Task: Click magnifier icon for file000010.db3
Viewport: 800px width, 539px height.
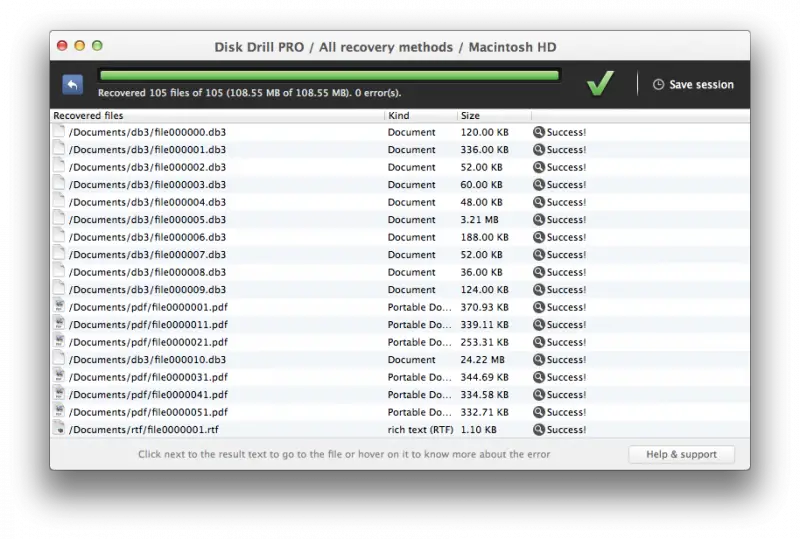Action: (538, 359)
